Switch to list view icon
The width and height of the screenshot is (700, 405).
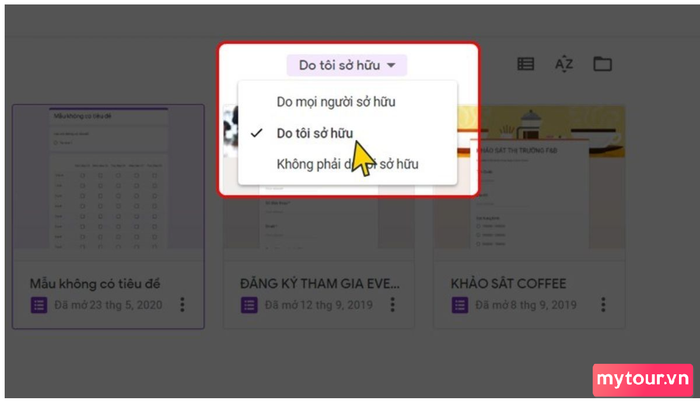525,64
